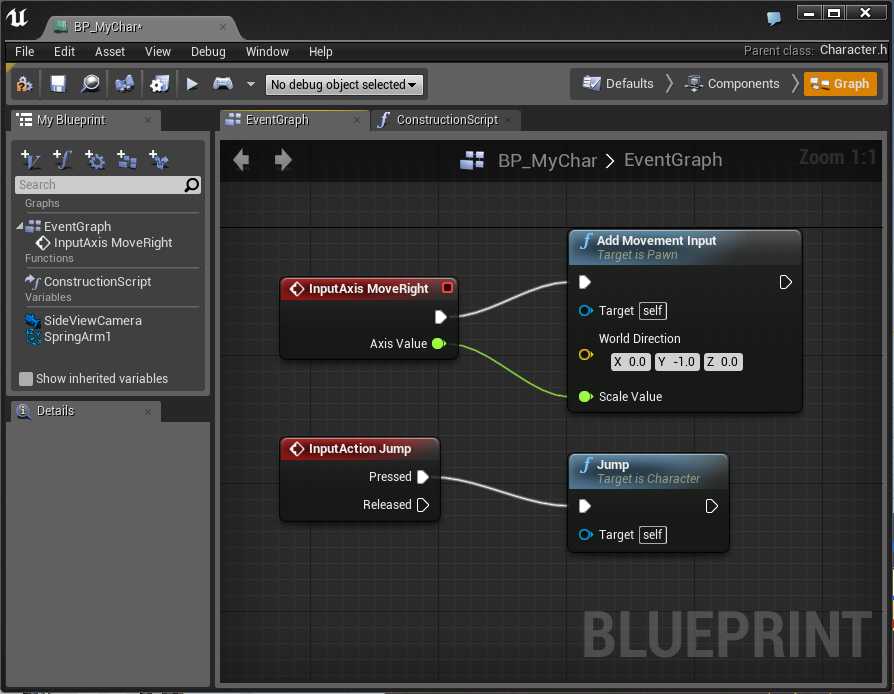
Task: Open the Edit menu
Action: point(64,51)
